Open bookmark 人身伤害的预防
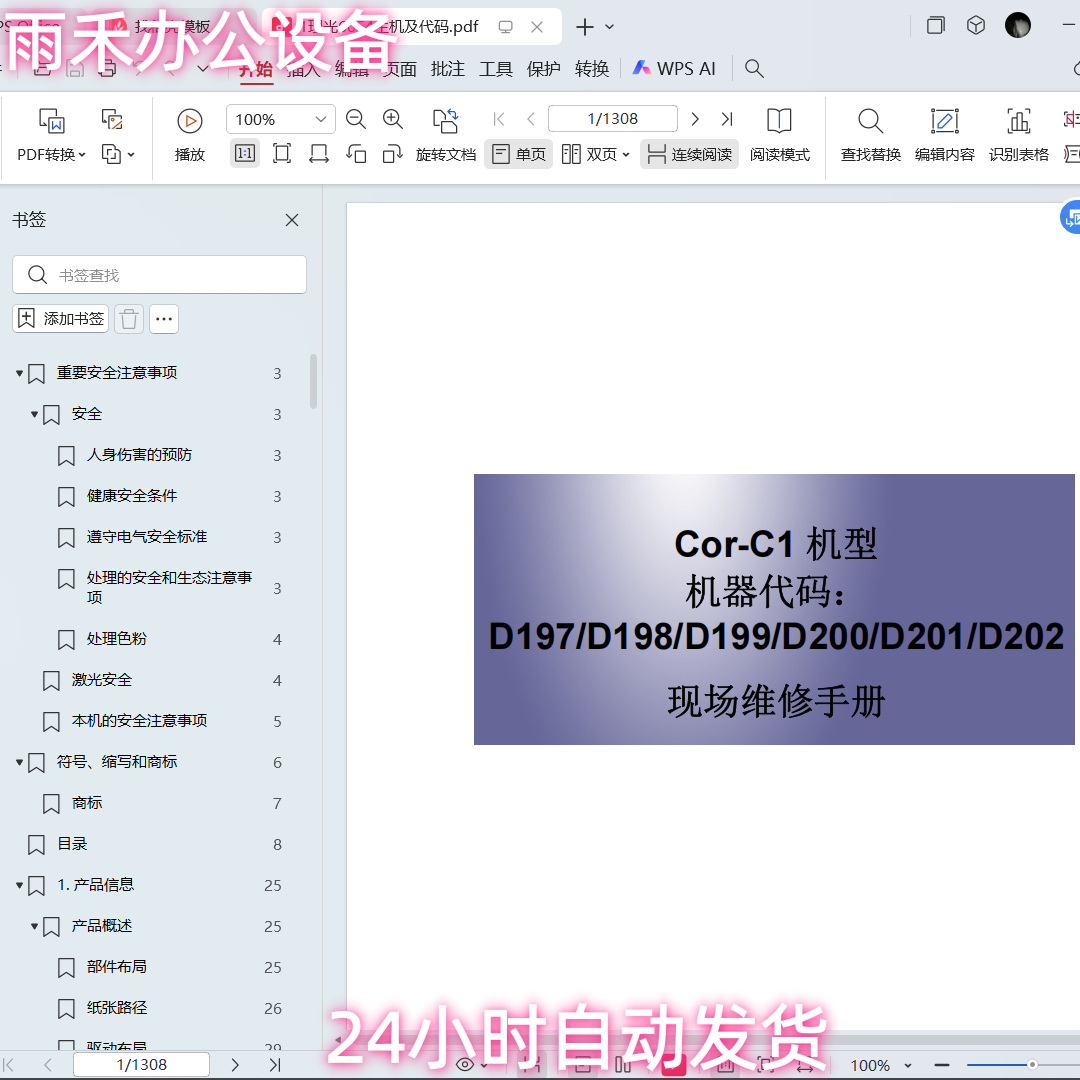1080x1080 pixels. click(139, 455)
